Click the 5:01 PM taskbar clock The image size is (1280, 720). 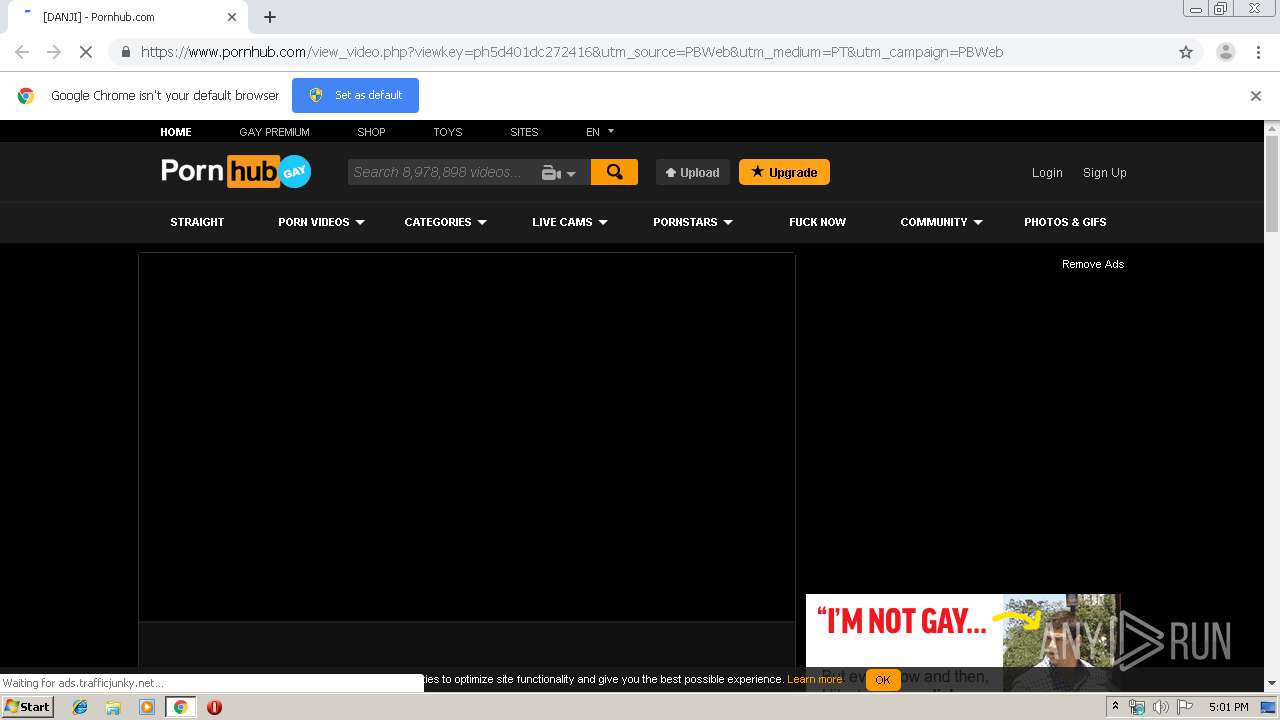1228,707
